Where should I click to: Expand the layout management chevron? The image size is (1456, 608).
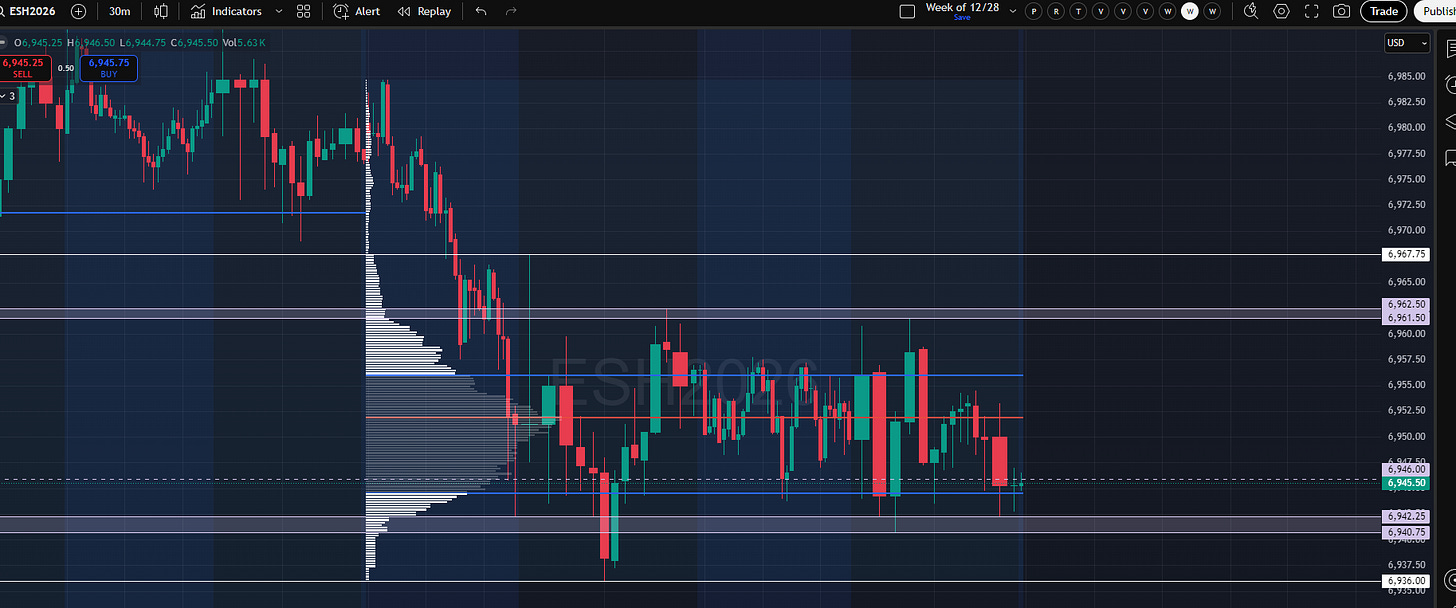[x=1013, y=11]
